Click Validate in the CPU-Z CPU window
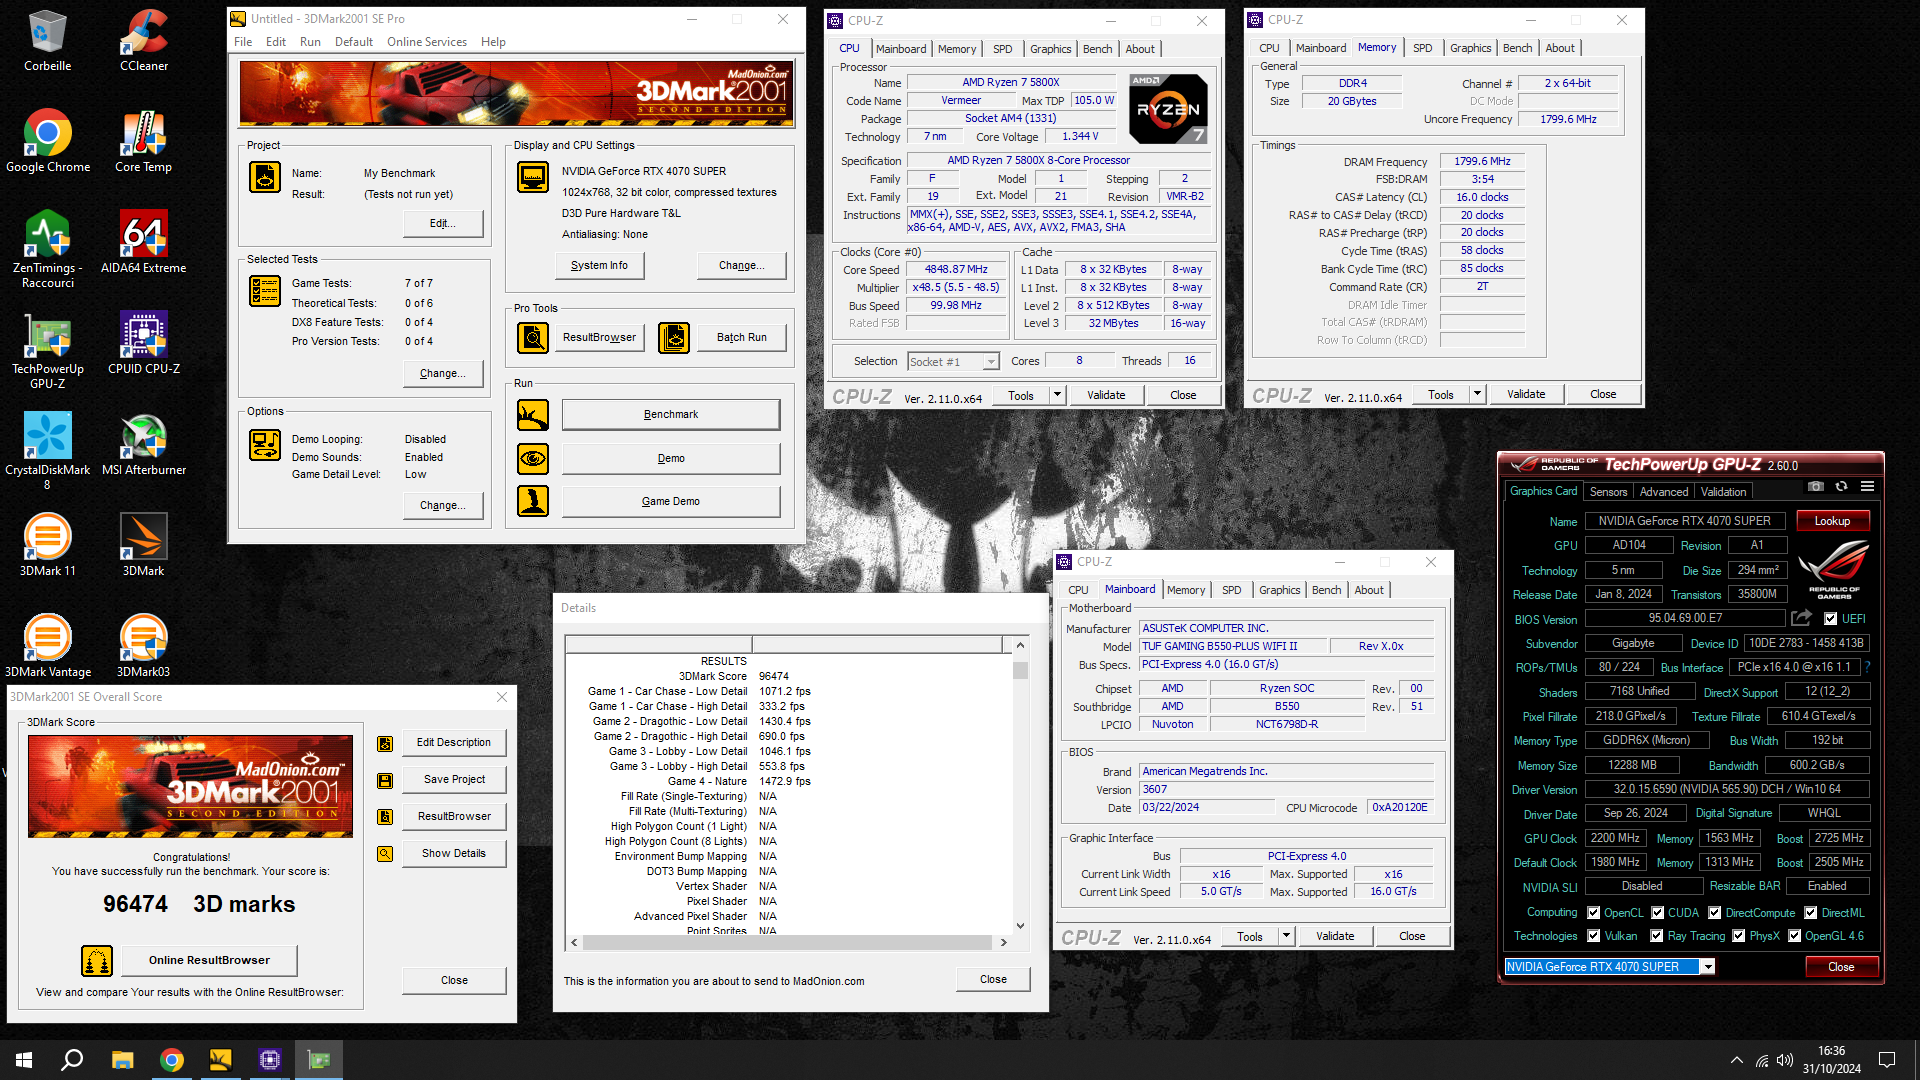This screenshot has height=1080, width=1920. pos(1106,395)
